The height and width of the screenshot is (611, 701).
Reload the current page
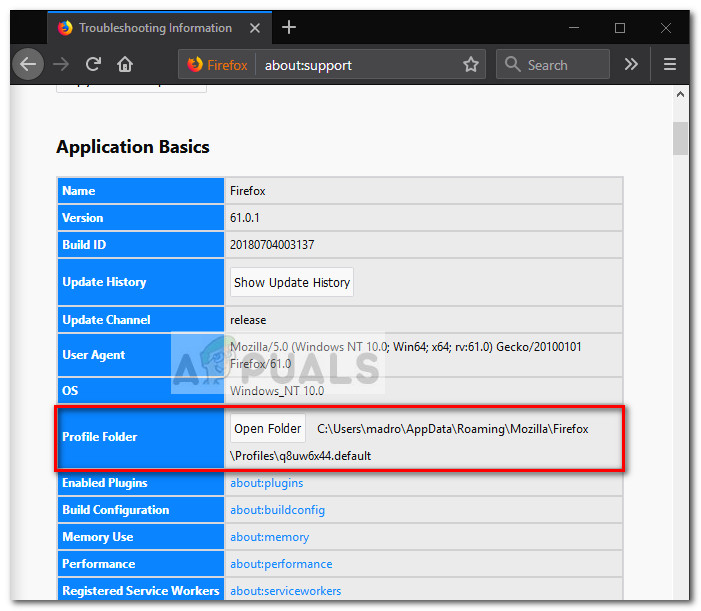coord(93,64)
